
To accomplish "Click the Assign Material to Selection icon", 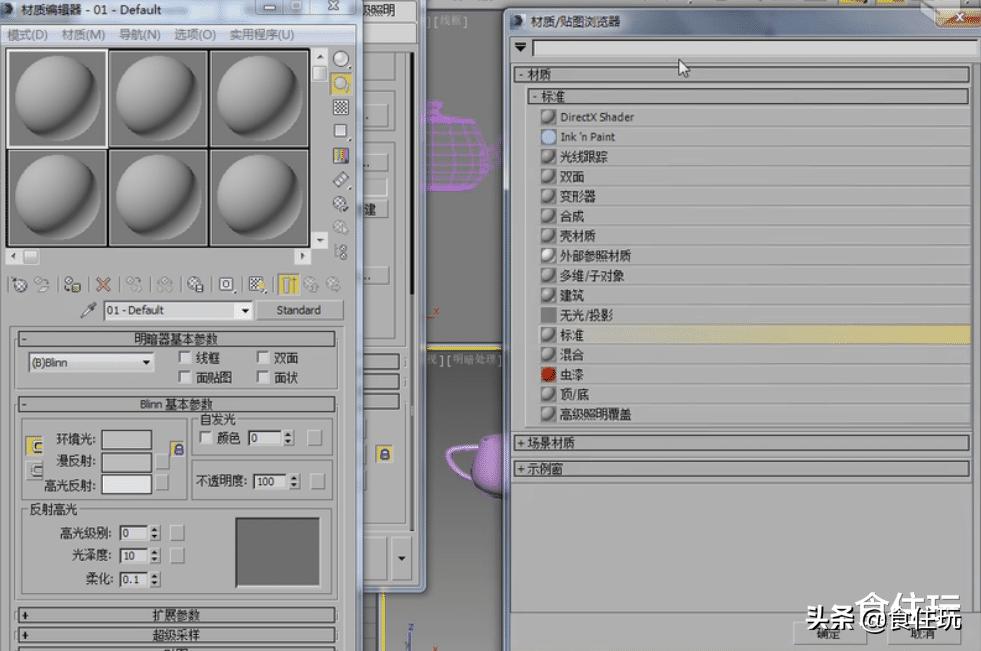I will tap(72, 285).
